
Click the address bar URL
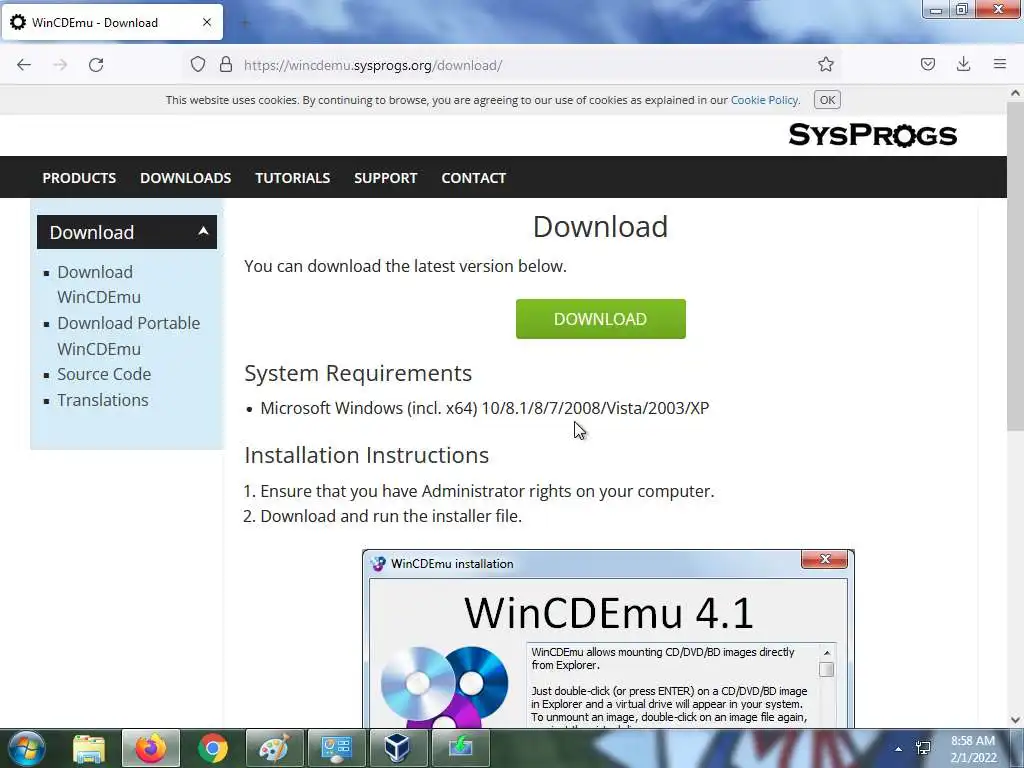(x=373, y=65)
